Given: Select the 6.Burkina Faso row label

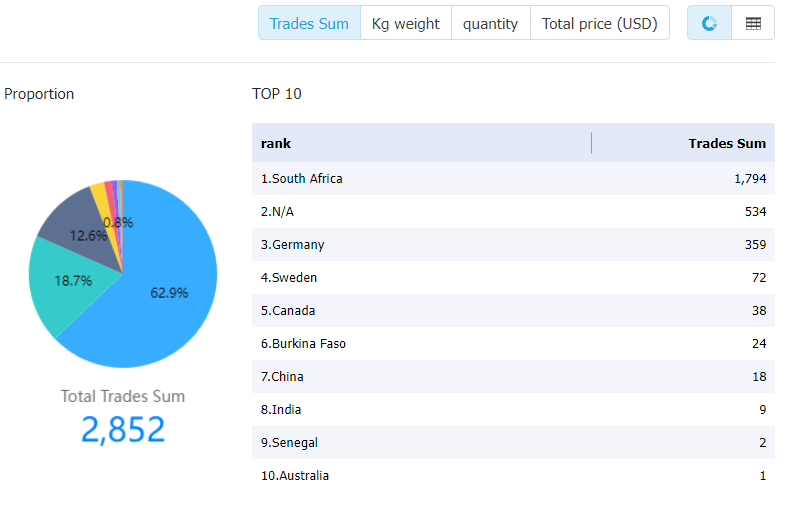Looking at the screenshot, I should click(x=303, y=344).
